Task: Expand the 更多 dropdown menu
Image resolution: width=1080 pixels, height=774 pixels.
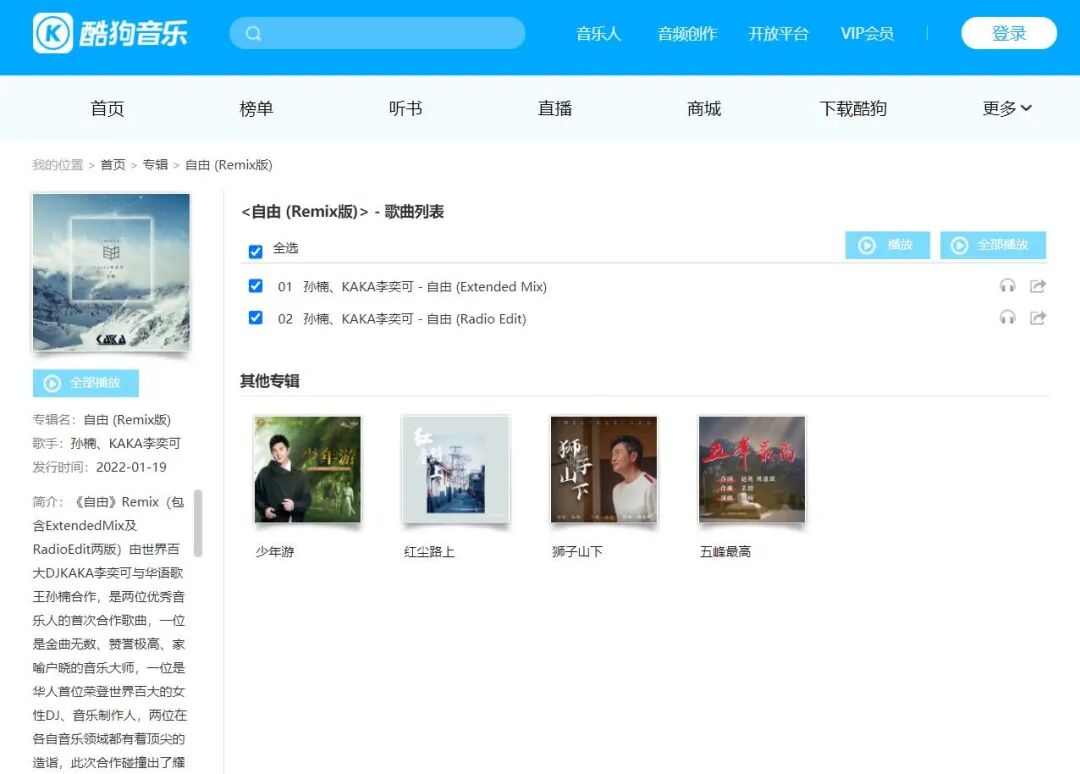Action: [x=1006, y=108]
